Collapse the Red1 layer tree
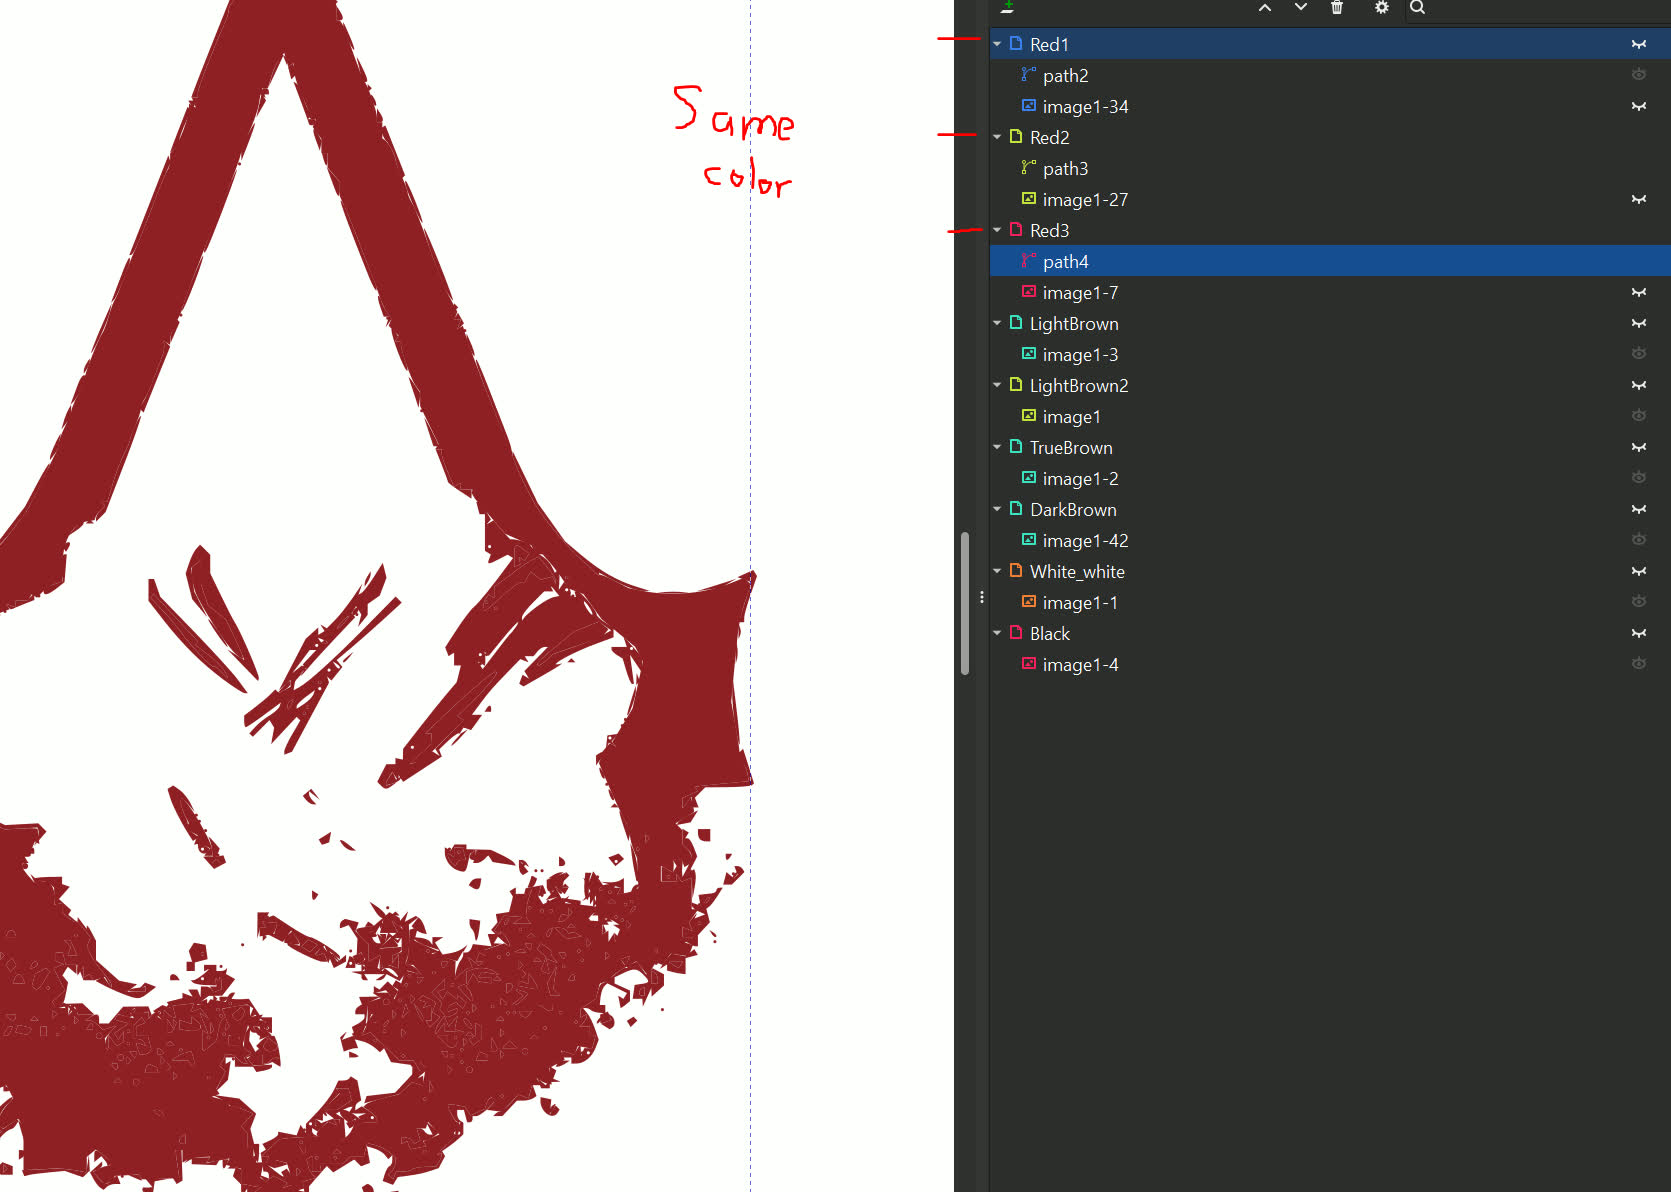The width and height of the screenshot is (1671, 1192). pyautogui.click(x=997, y=44)
